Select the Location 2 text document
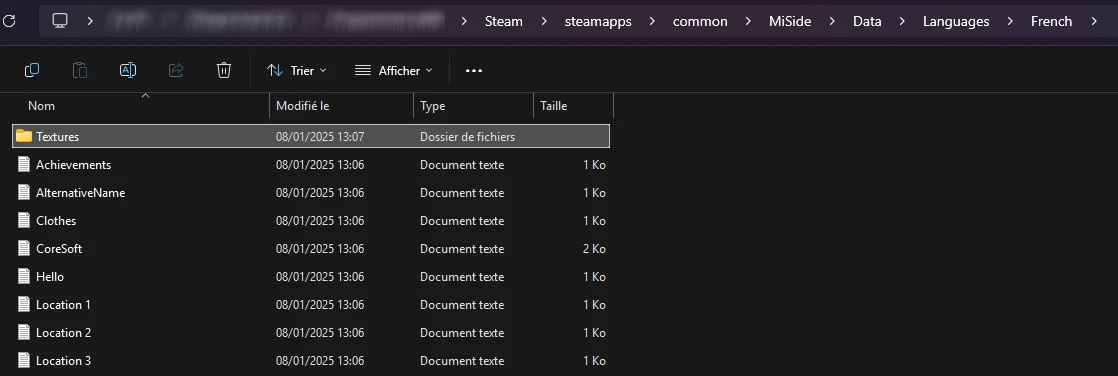The image size is (1118, 376). click(x=311, y=332)
